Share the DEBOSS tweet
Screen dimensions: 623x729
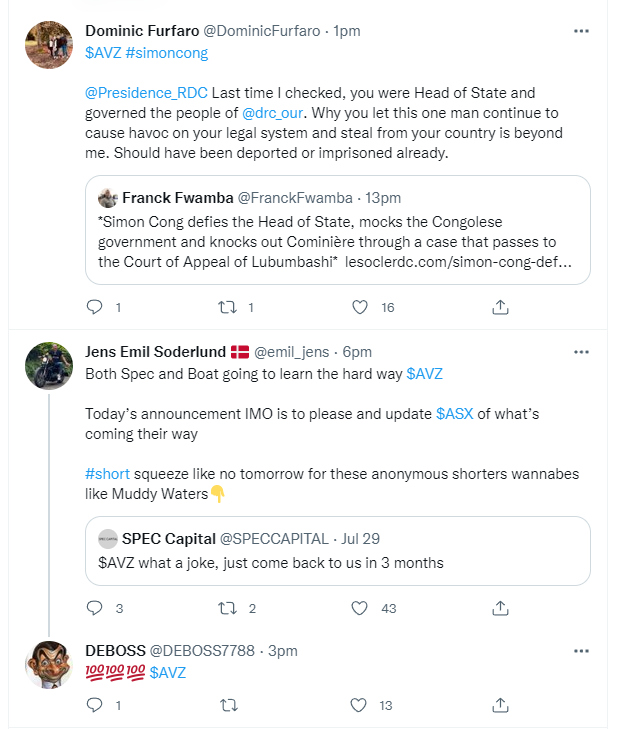500,705
